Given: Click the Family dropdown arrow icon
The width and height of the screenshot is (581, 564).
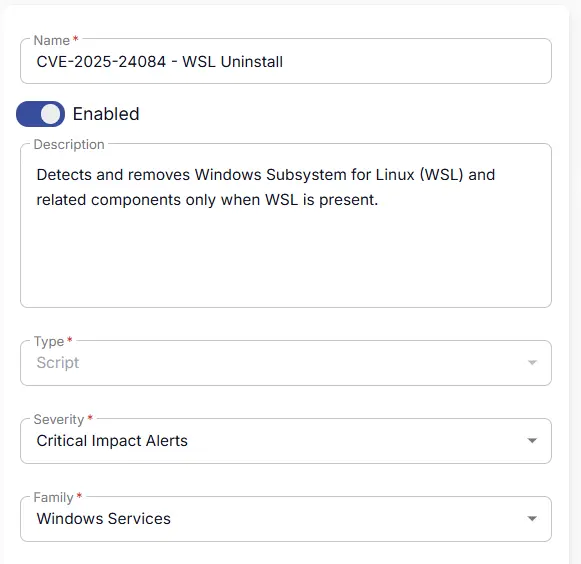Looking at the screenshot, I should [532, 519].
